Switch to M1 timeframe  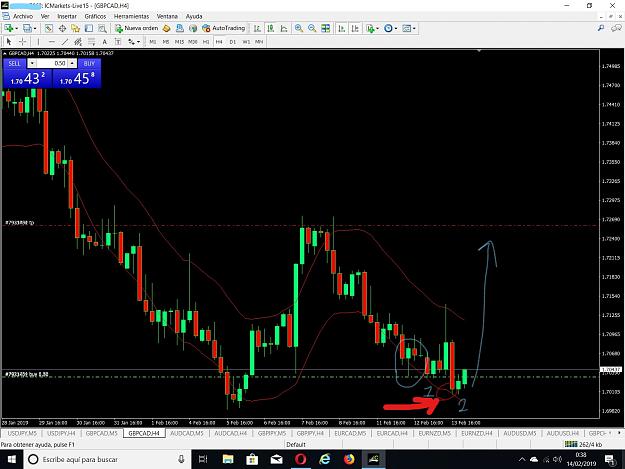tap(153, 42)
